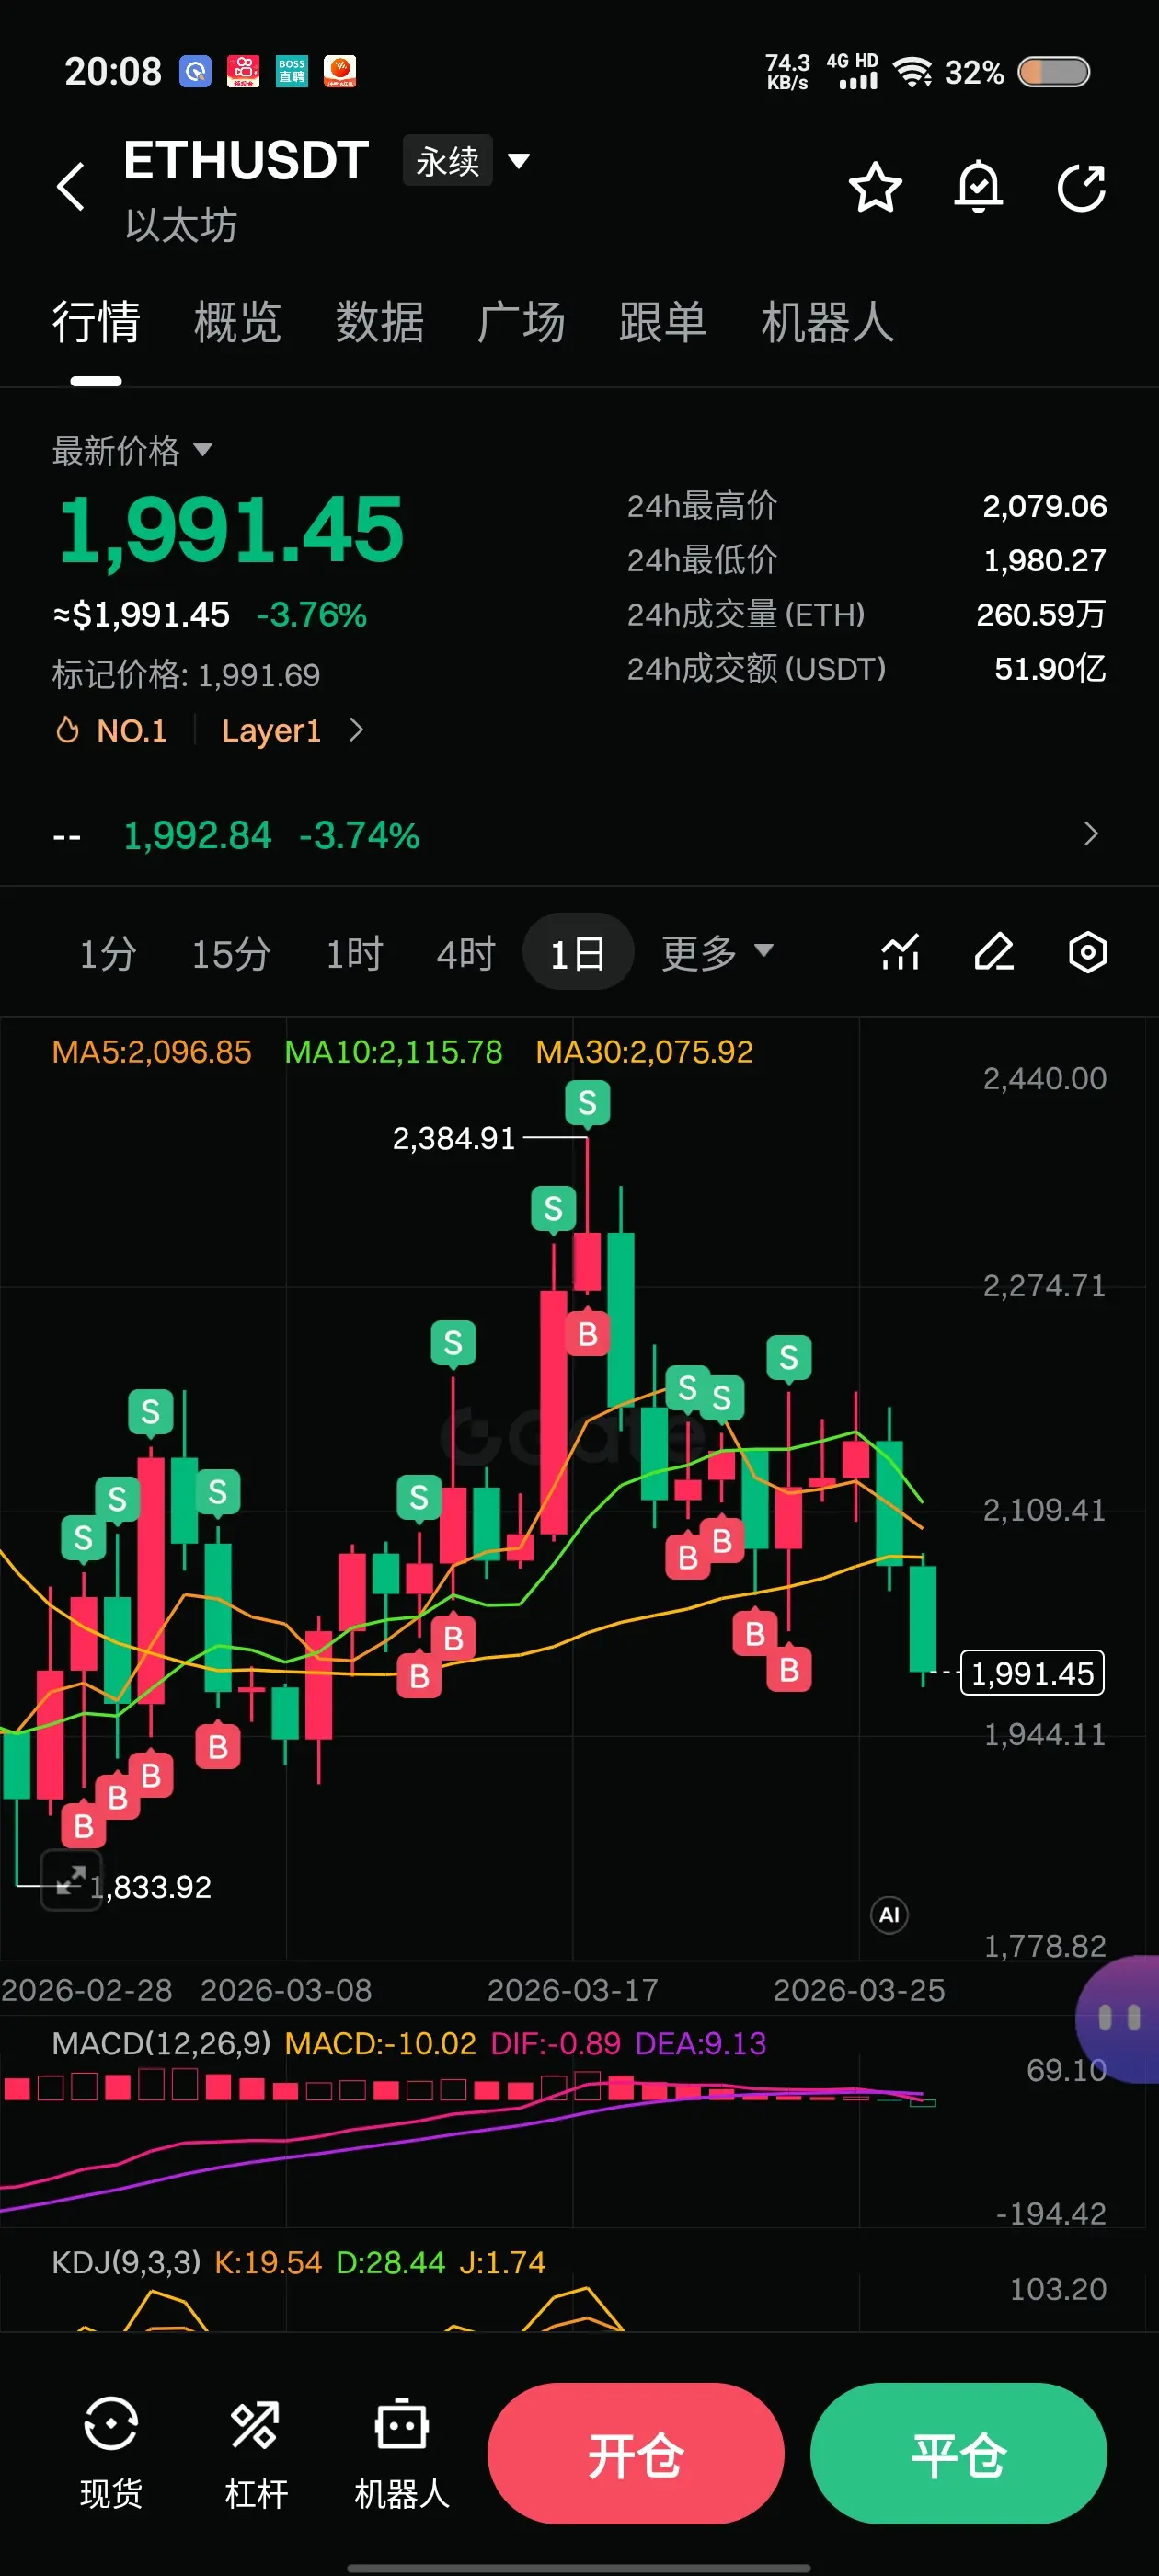The height and width of the screenshot is (2576, 1159).
Task: Tap the MA30:2,075.92 indicator label
Action: [644, 1051]
